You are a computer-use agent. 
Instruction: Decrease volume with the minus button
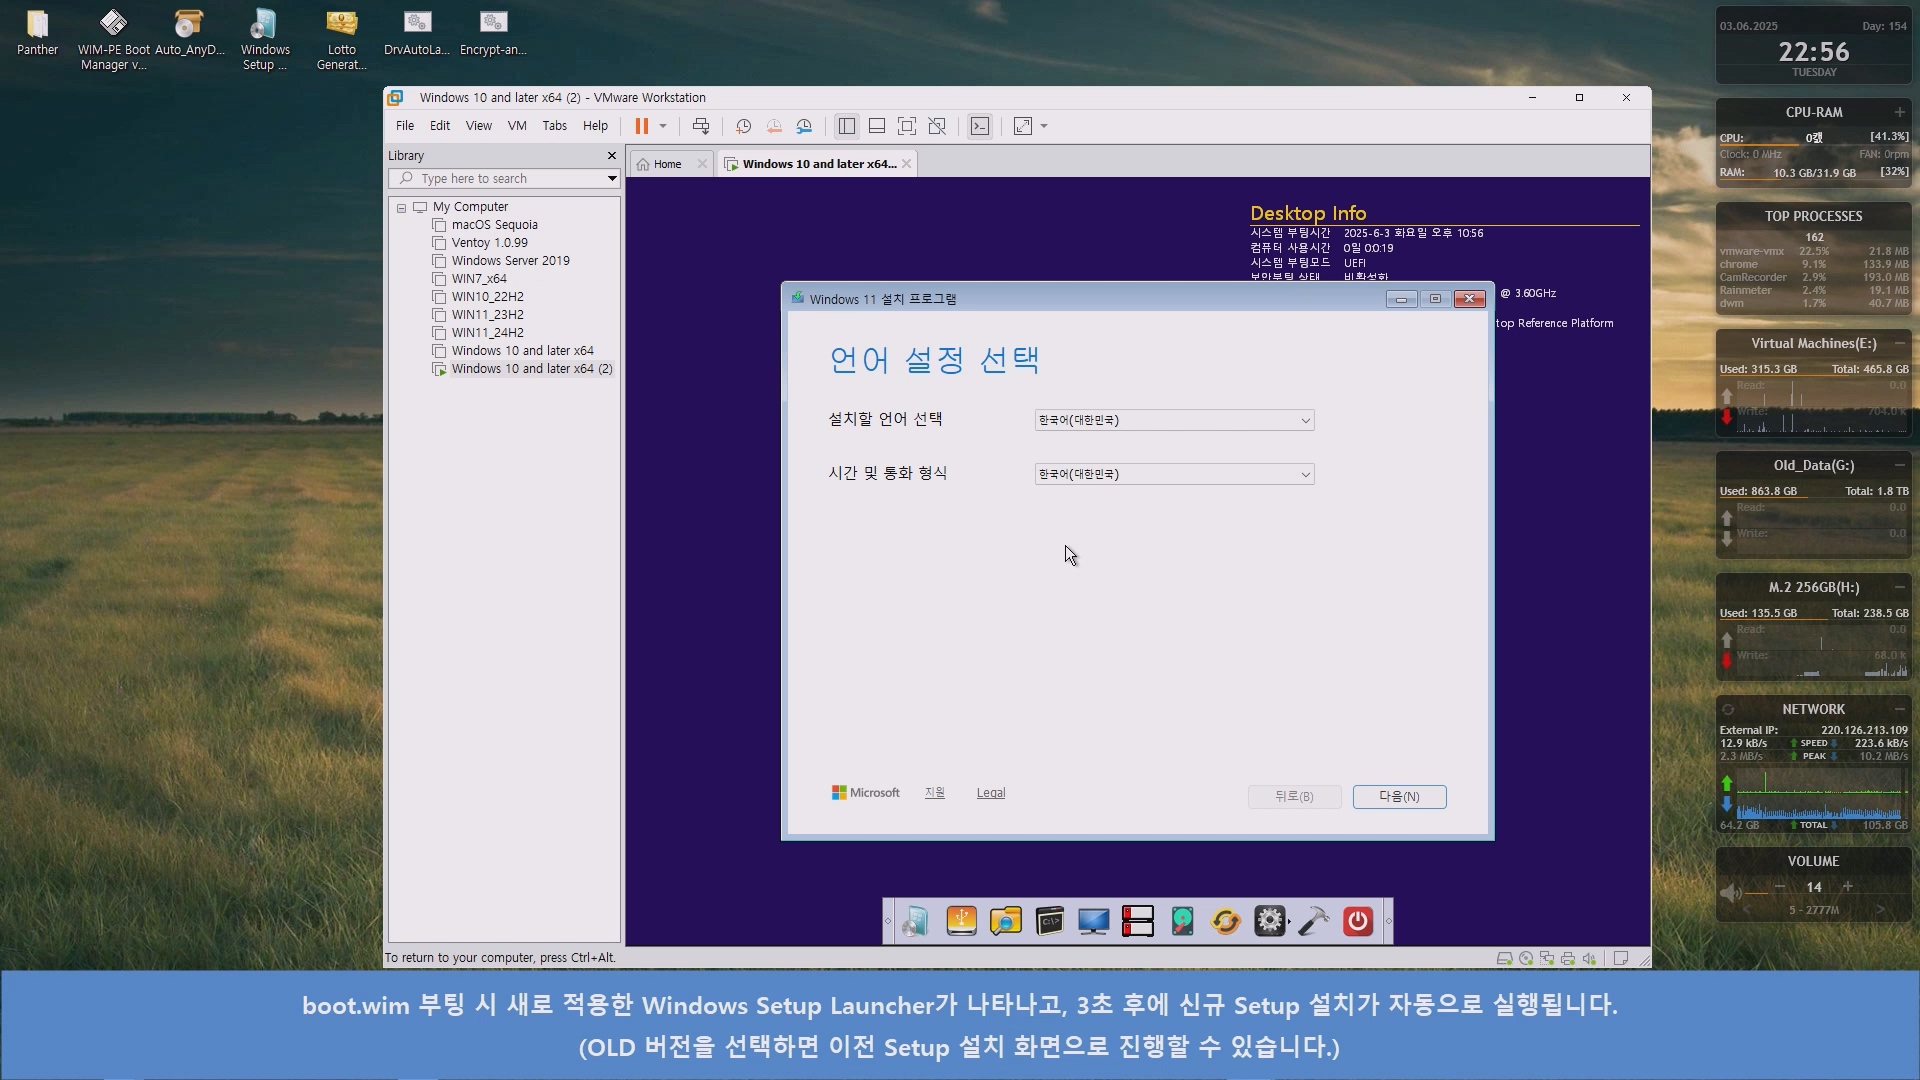coord(1779,886)
